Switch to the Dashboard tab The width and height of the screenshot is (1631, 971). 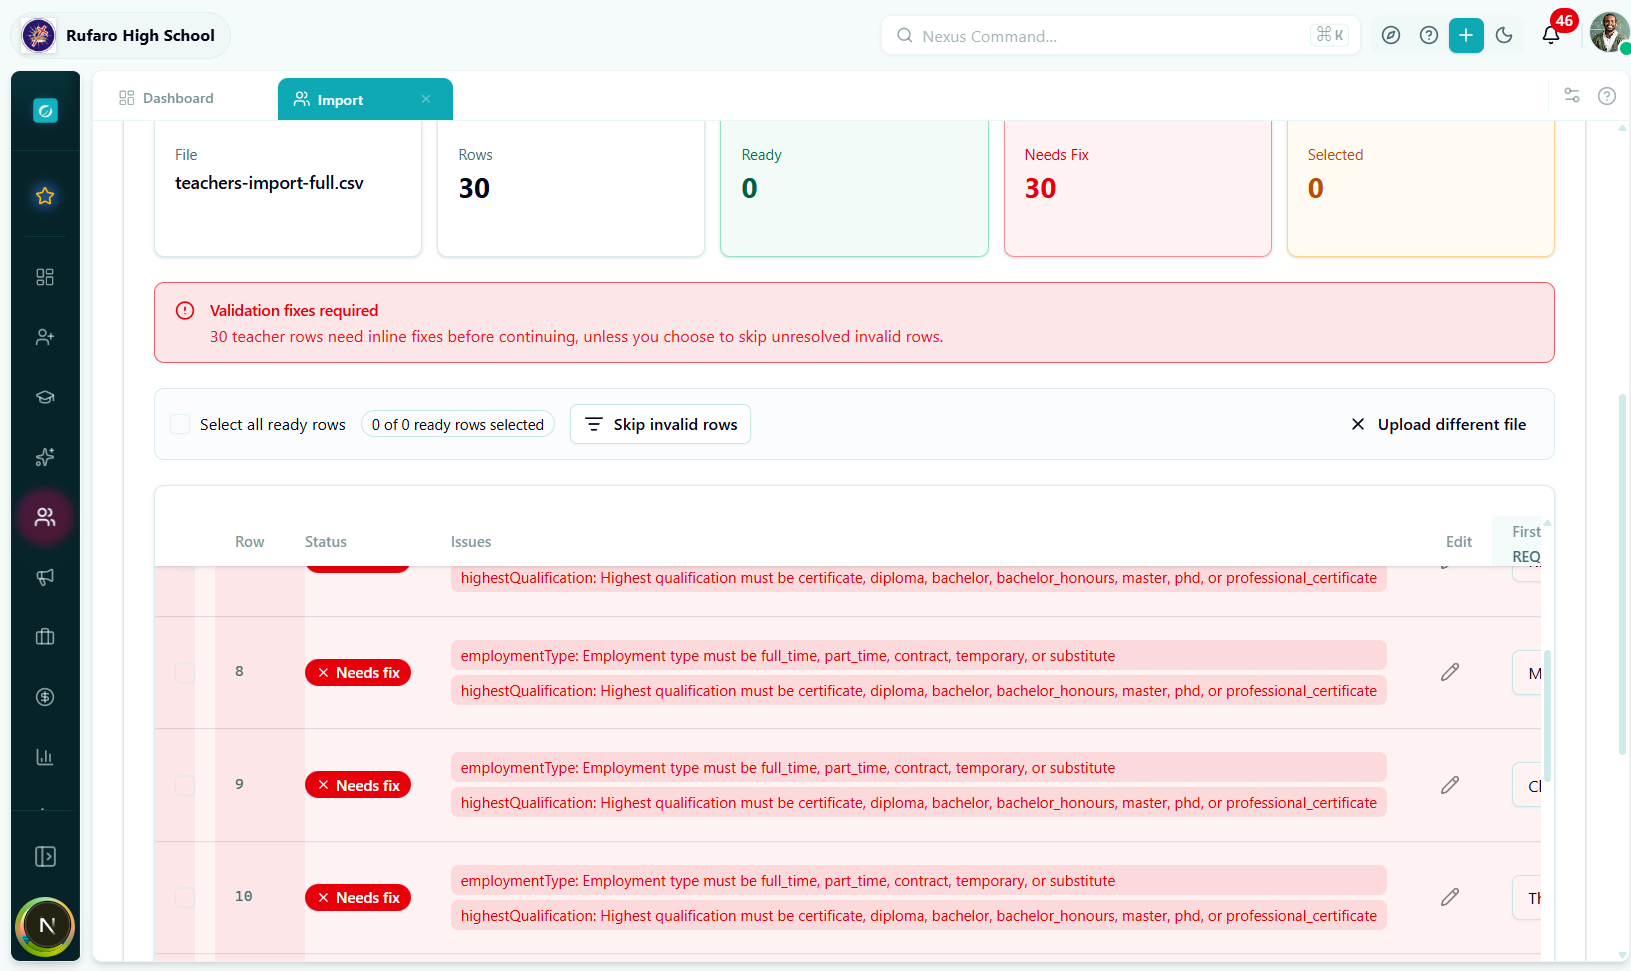pos(166,98)
